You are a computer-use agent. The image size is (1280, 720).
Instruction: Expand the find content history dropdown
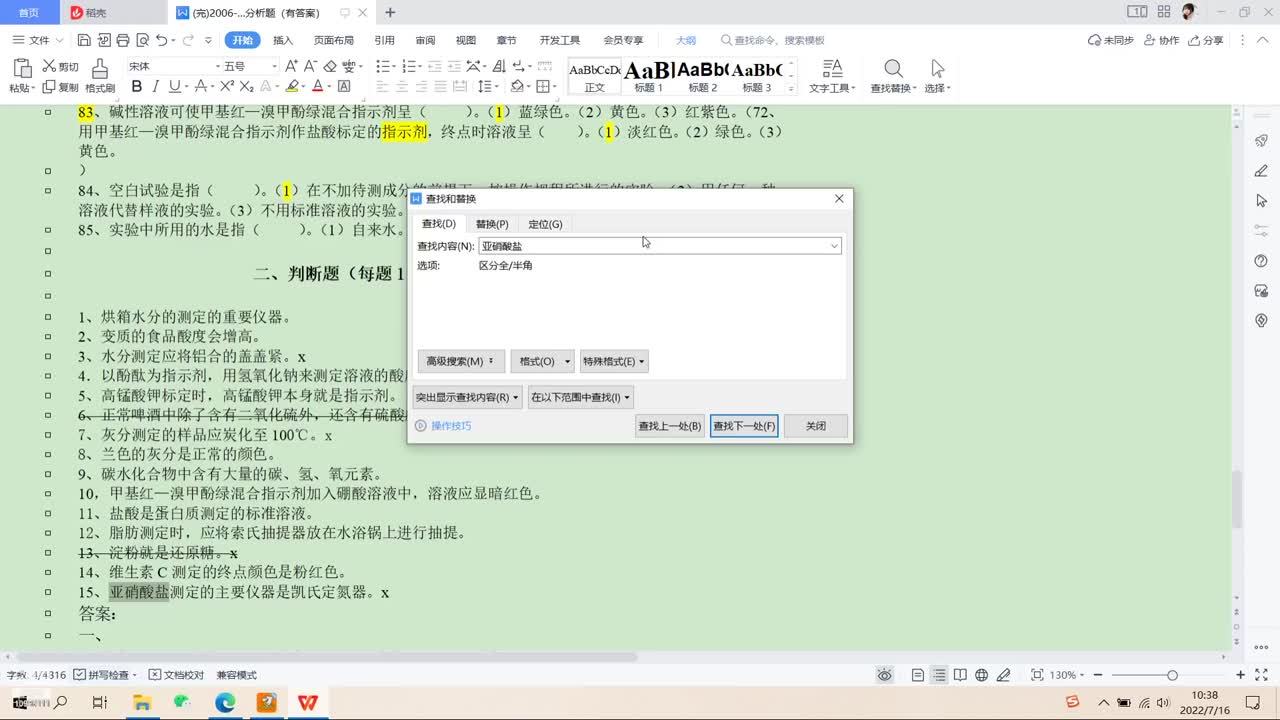click(834, 246)
